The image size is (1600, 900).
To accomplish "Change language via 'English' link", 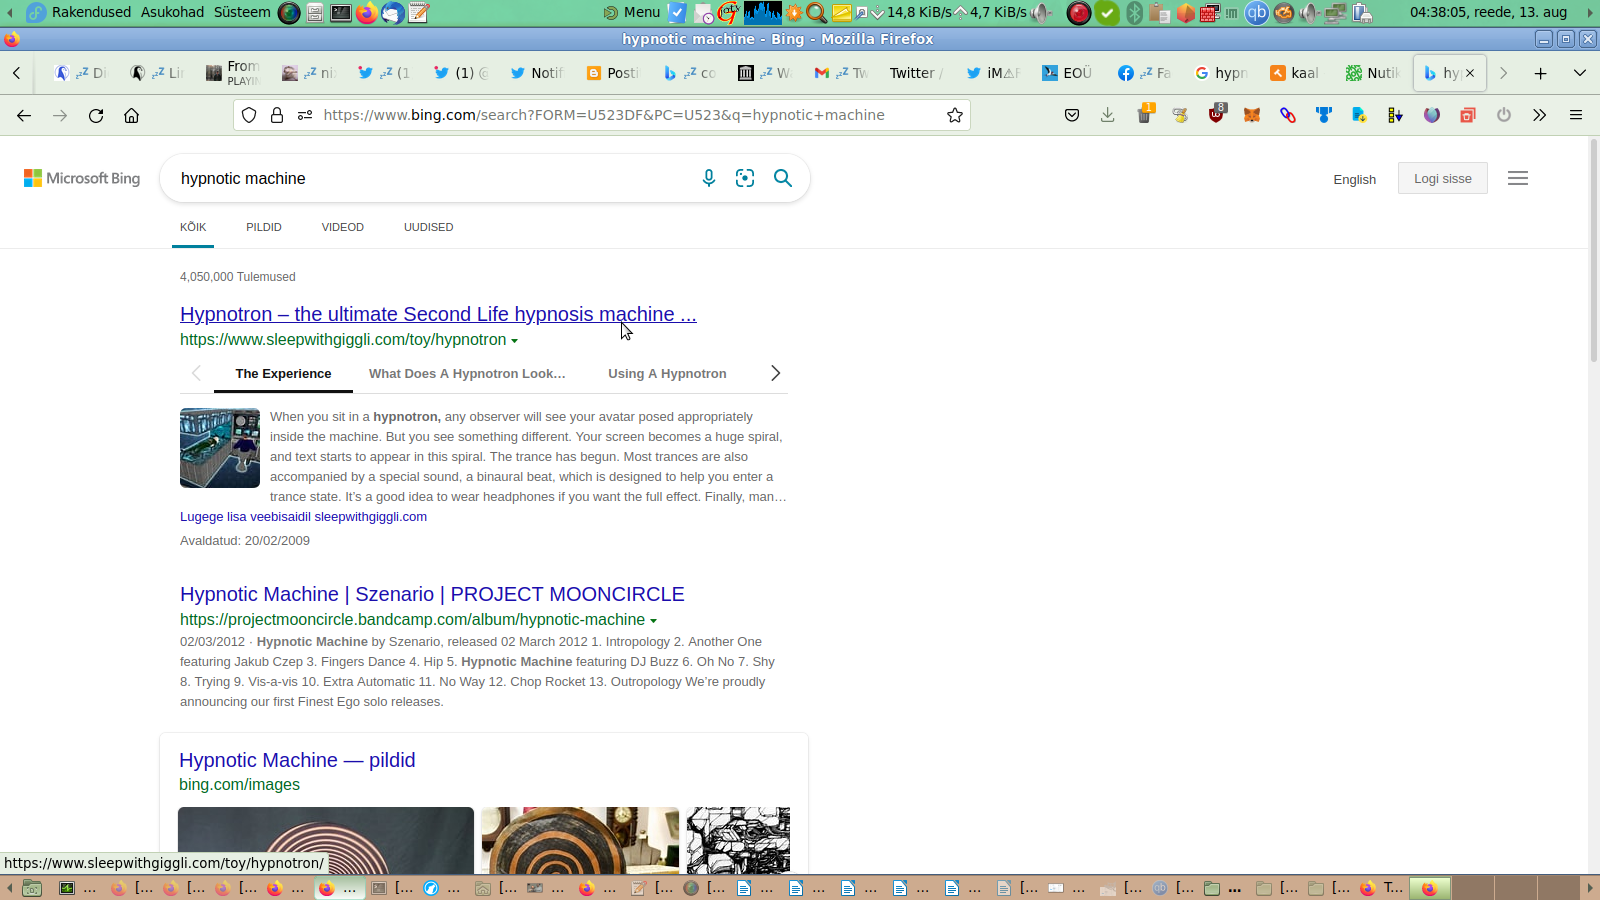I will click(1354, 179).
